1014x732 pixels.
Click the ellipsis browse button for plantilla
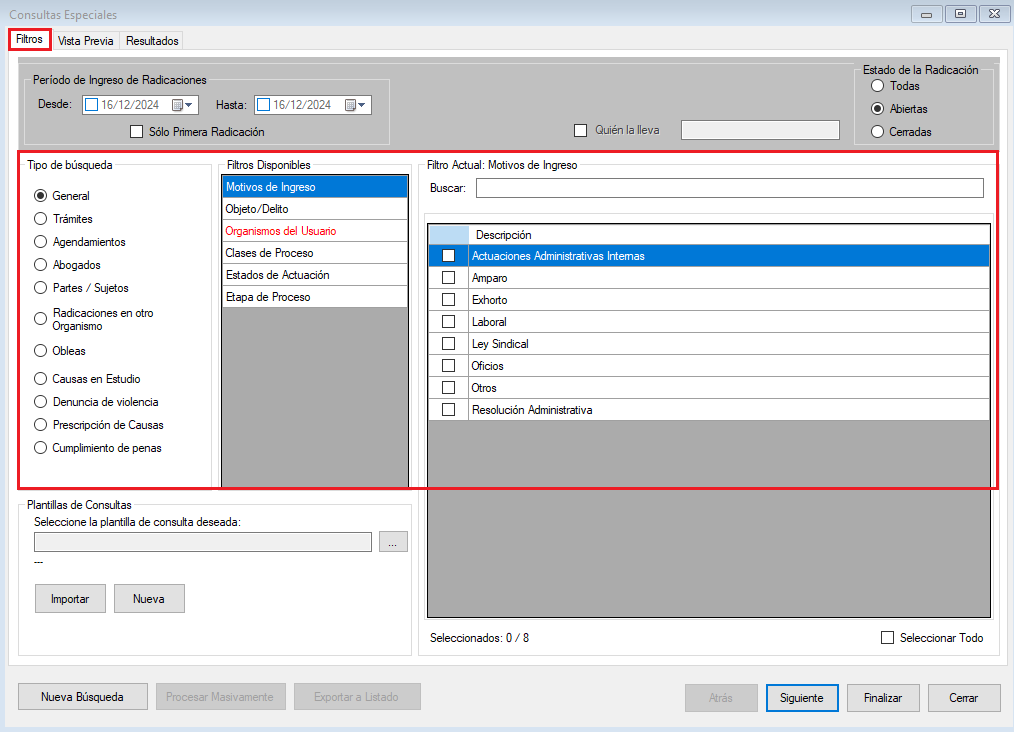pos(393,542)
